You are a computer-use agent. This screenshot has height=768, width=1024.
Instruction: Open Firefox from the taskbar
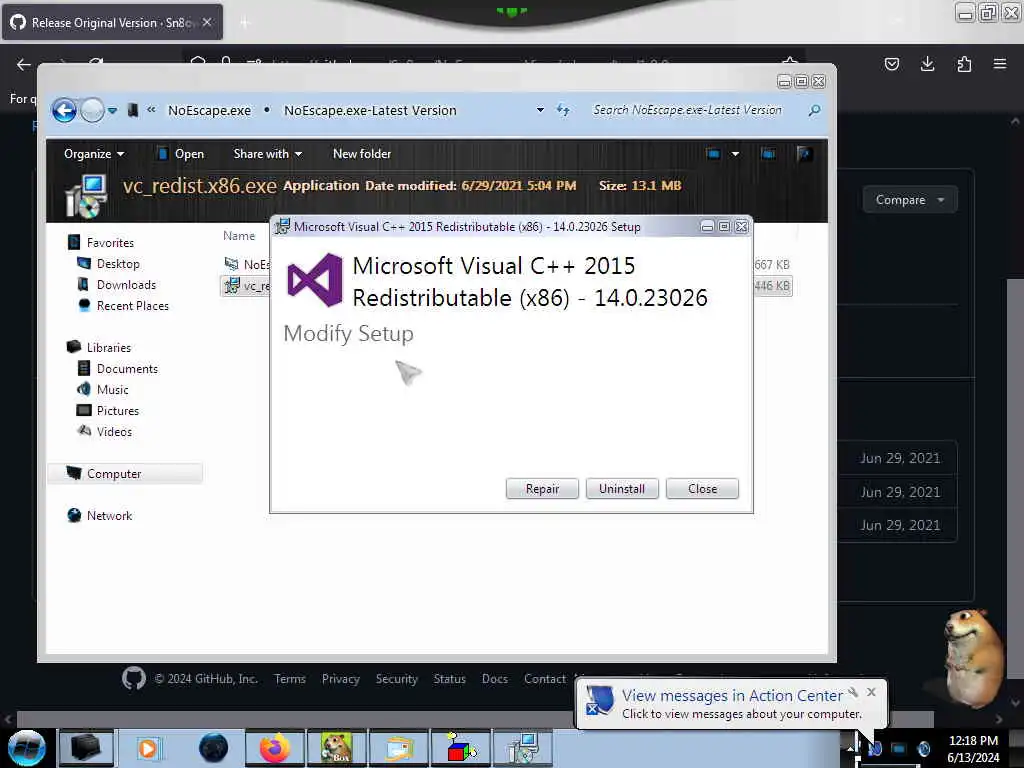coord(275,748)
